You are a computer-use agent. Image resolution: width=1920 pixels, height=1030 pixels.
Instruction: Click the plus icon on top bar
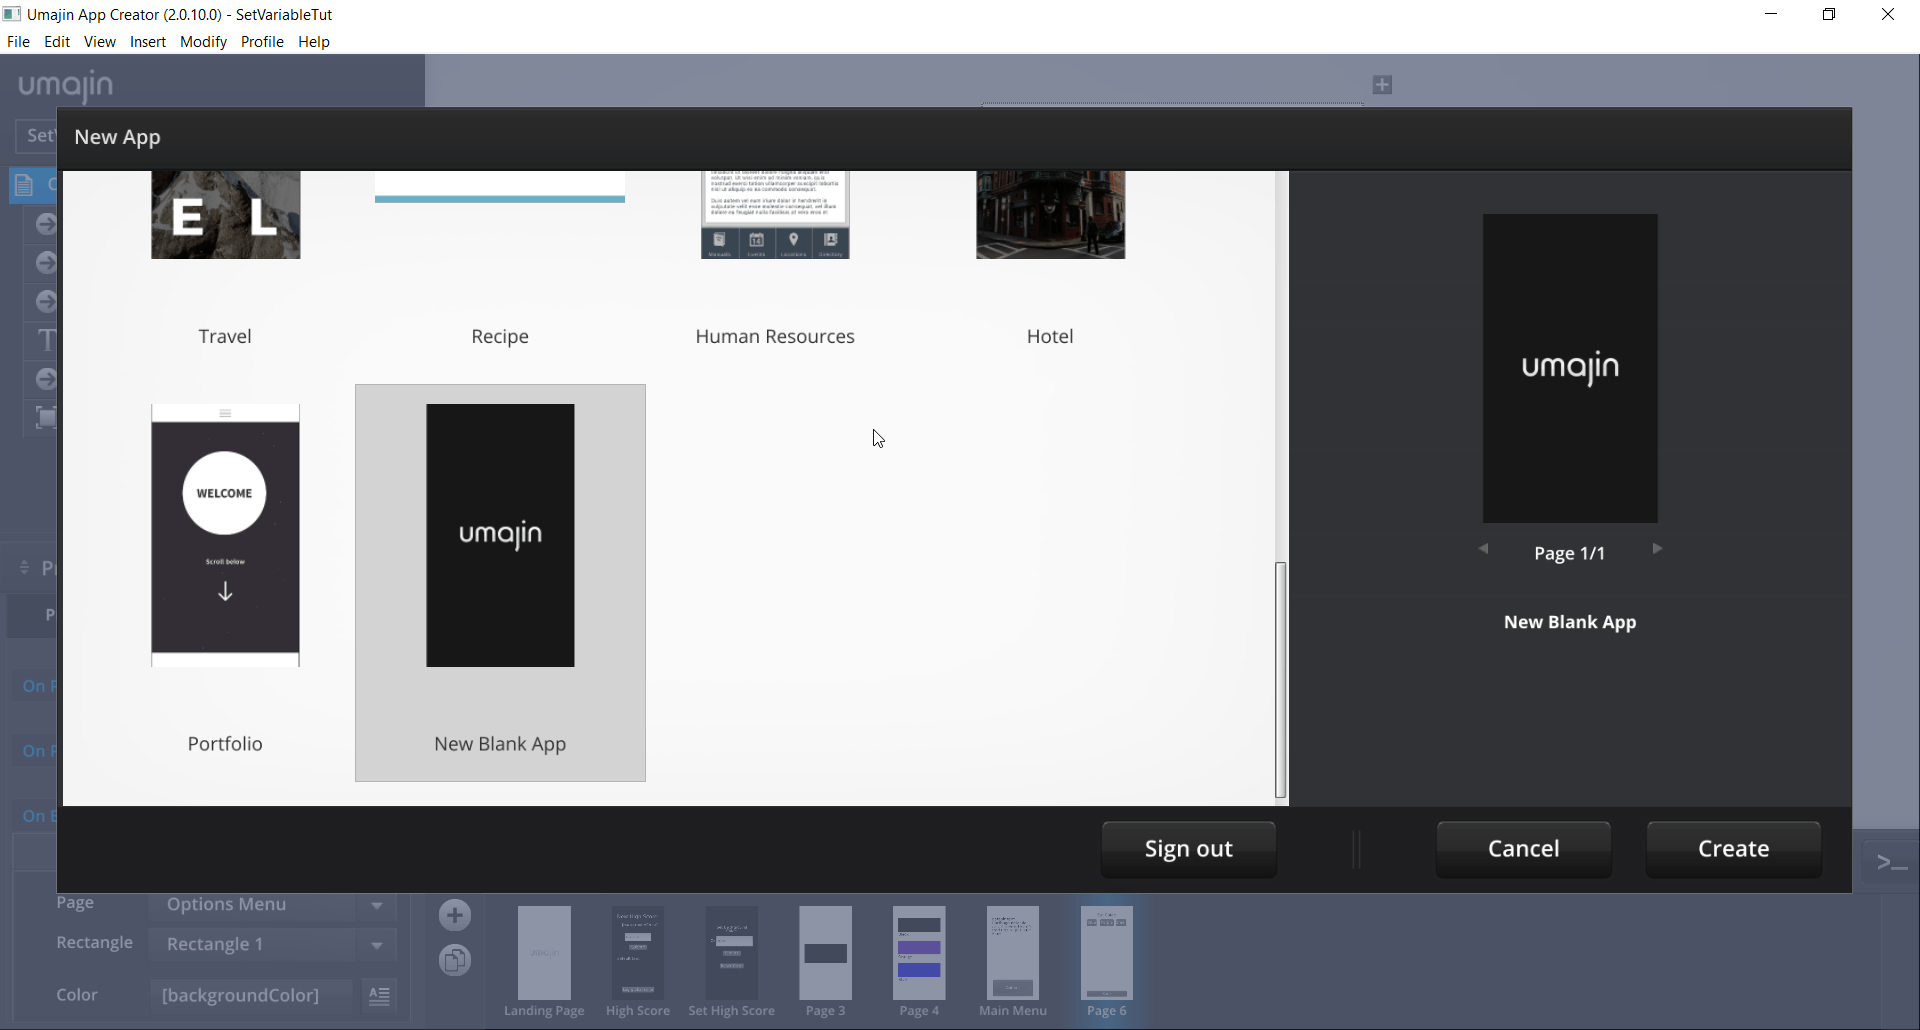pos(1382,85)
